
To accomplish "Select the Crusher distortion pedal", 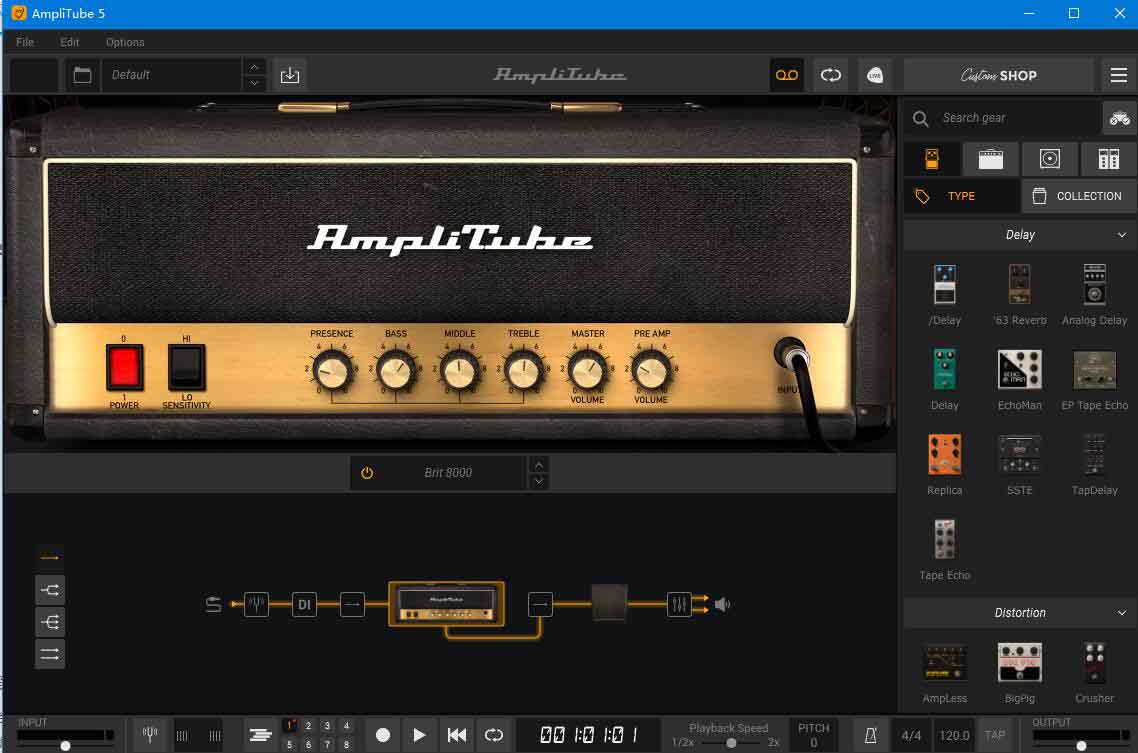I will (x=1094, y=672).
